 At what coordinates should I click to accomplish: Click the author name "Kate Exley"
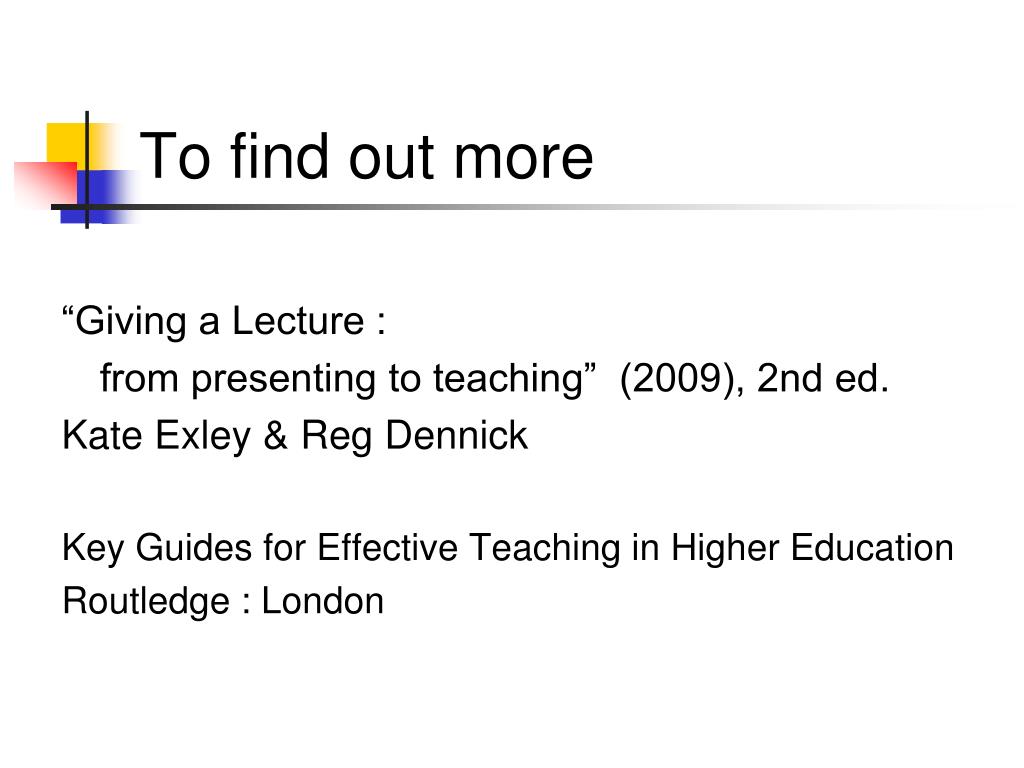click(157, 436)
